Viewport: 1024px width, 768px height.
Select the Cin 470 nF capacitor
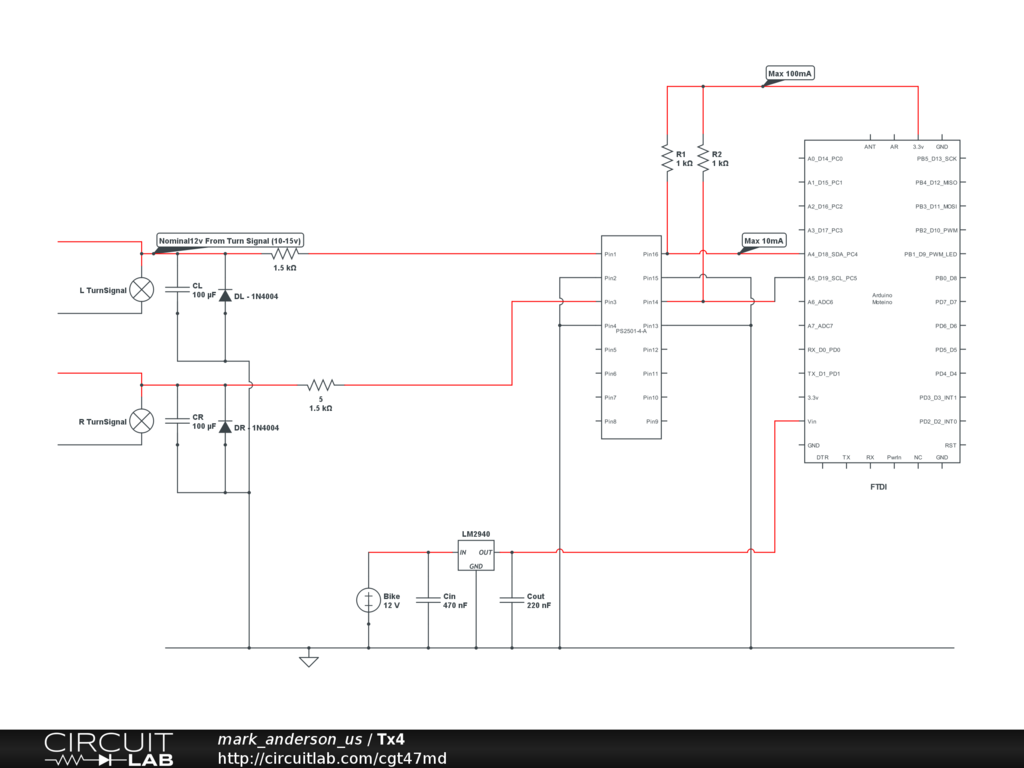point(428,600)
